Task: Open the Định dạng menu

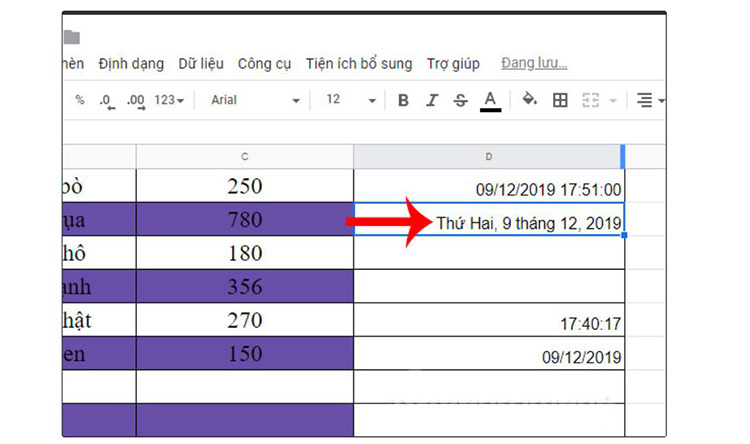Action: pyautogui.click(x=131, y=64)
